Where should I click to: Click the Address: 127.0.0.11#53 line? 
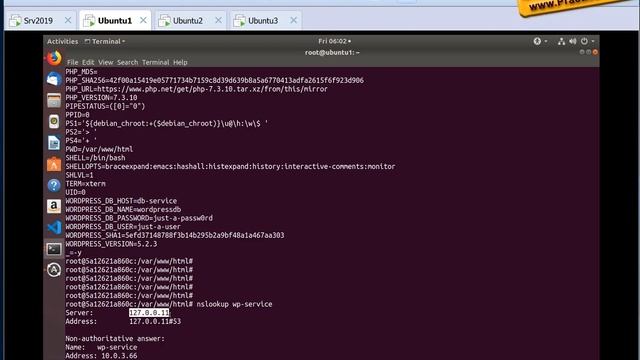point(123,321)
